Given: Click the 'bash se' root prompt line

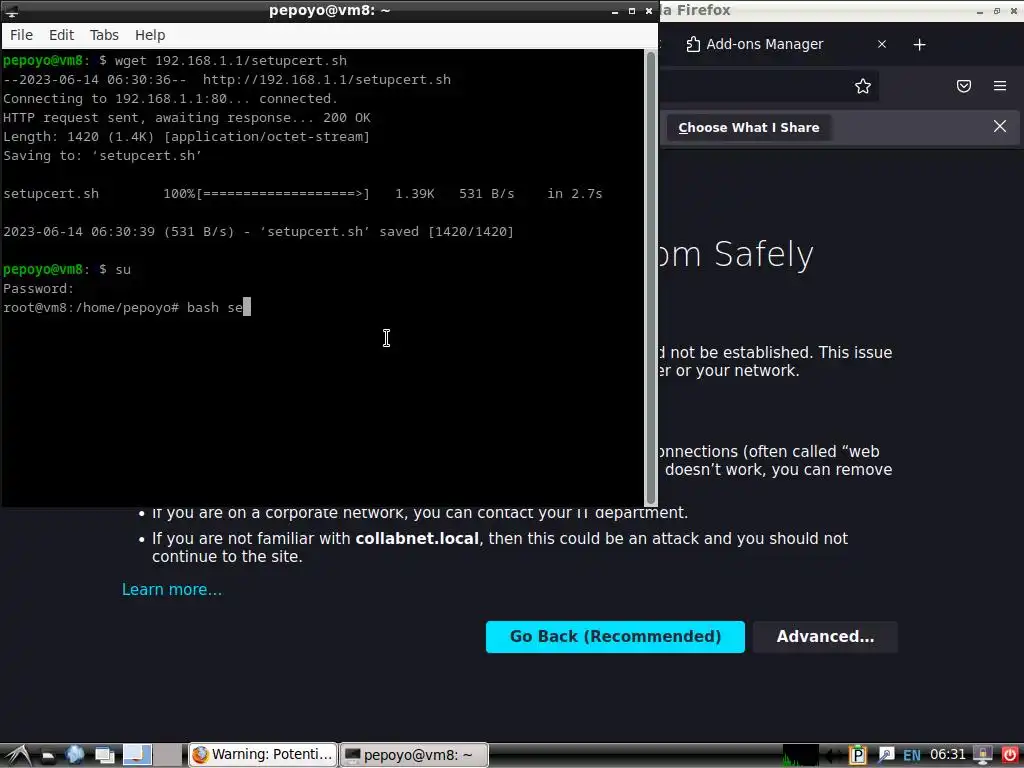Looking at the screenshot, I should pos(127,308).
